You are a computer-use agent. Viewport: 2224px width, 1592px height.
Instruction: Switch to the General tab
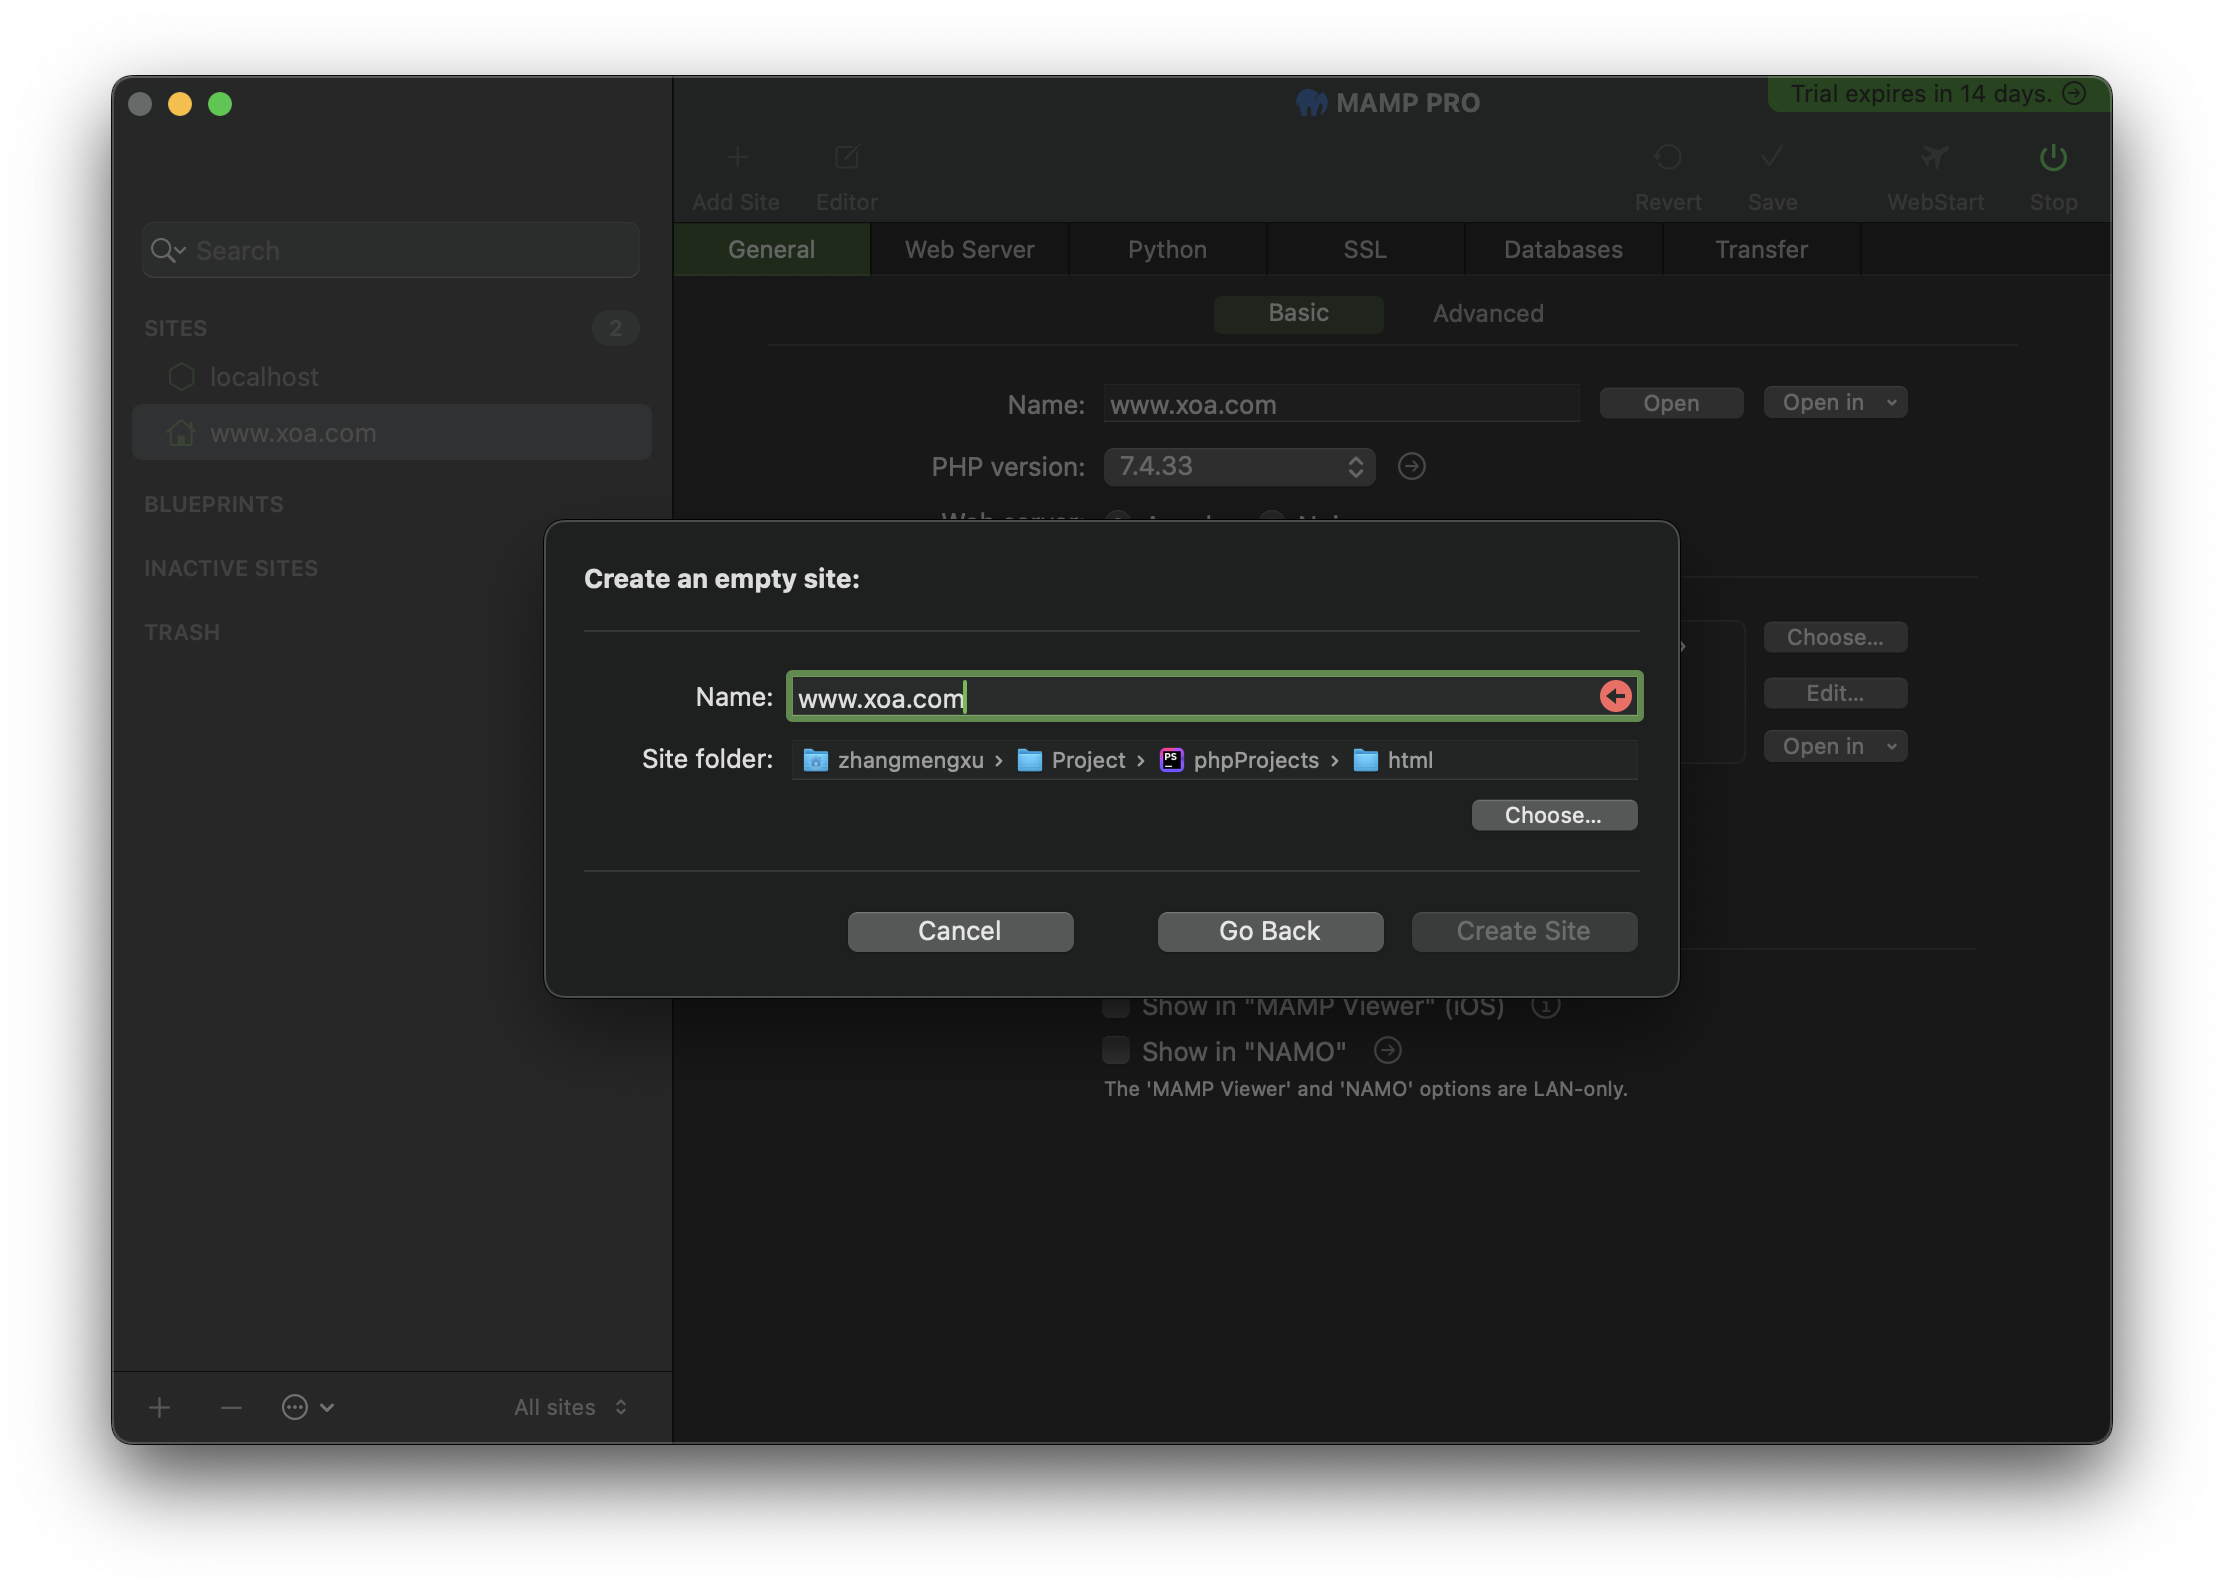[x=771, y=249]
